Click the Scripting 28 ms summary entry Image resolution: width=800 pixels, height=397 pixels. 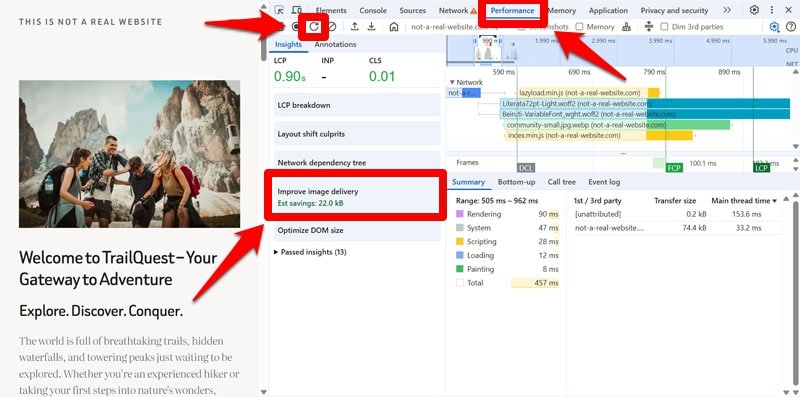507,242
